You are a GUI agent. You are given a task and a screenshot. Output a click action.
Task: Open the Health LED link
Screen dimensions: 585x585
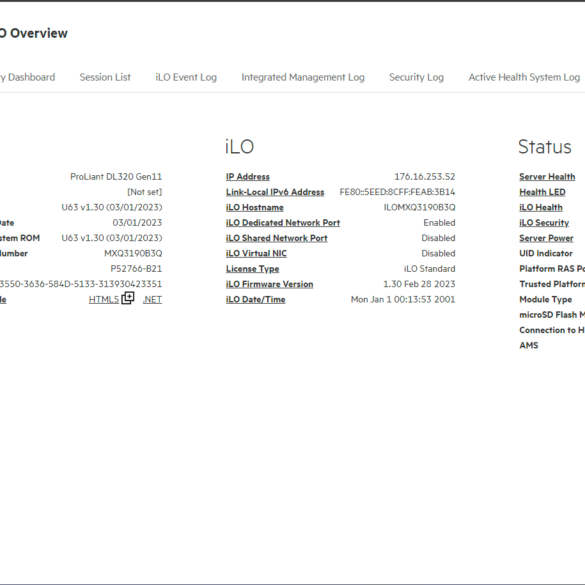tap(542, 192)
